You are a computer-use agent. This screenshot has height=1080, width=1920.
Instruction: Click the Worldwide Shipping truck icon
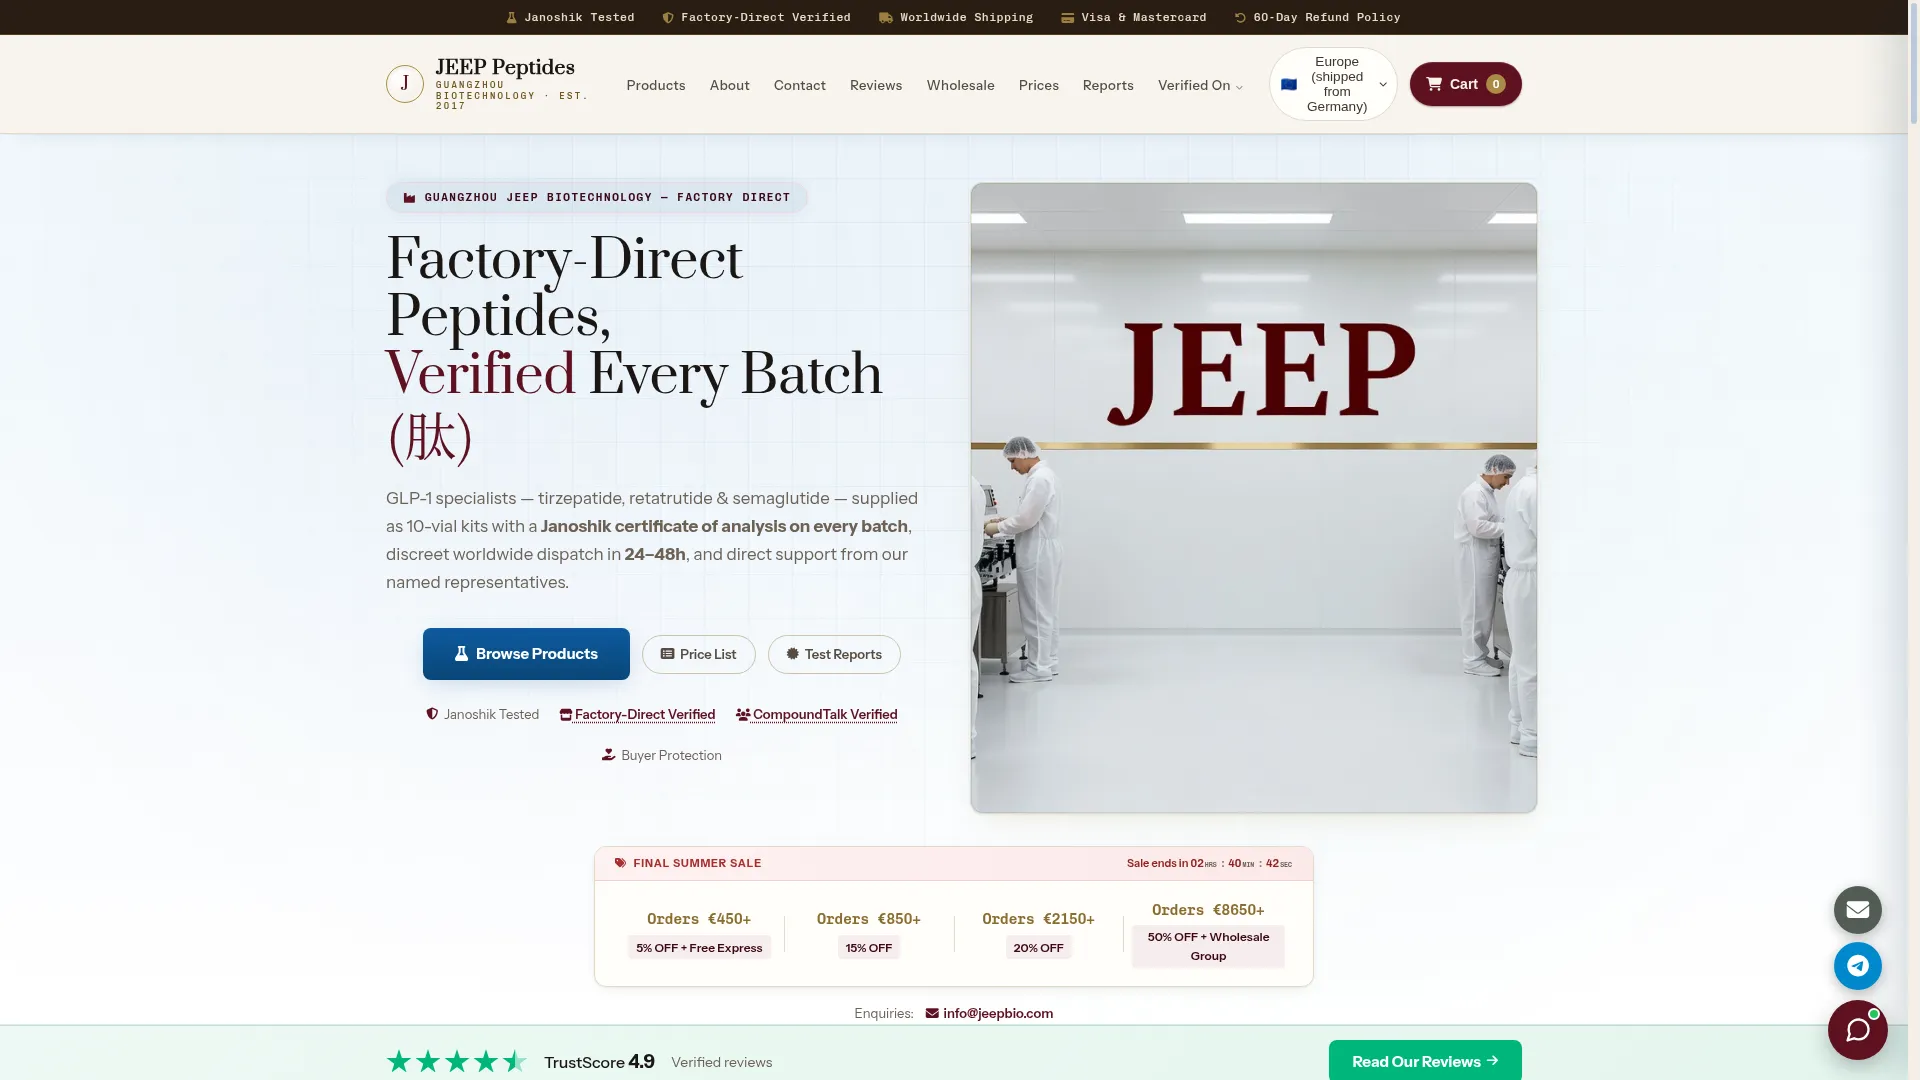click(x=886, y=18)
